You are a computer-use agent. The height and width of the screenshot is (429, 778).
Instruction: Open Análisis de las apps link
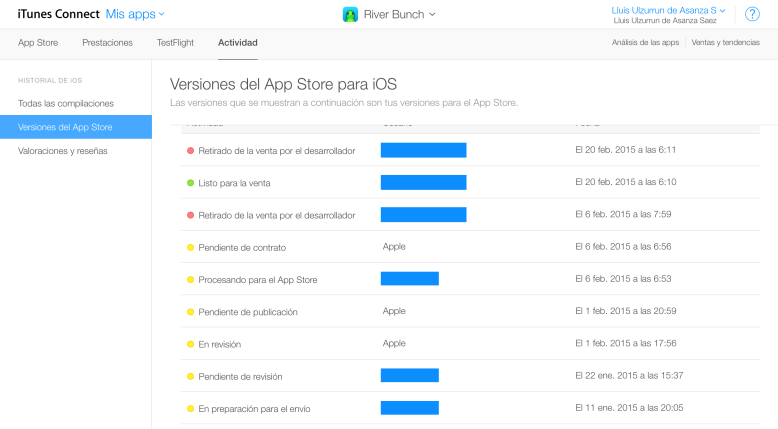[x=645, y=42]
